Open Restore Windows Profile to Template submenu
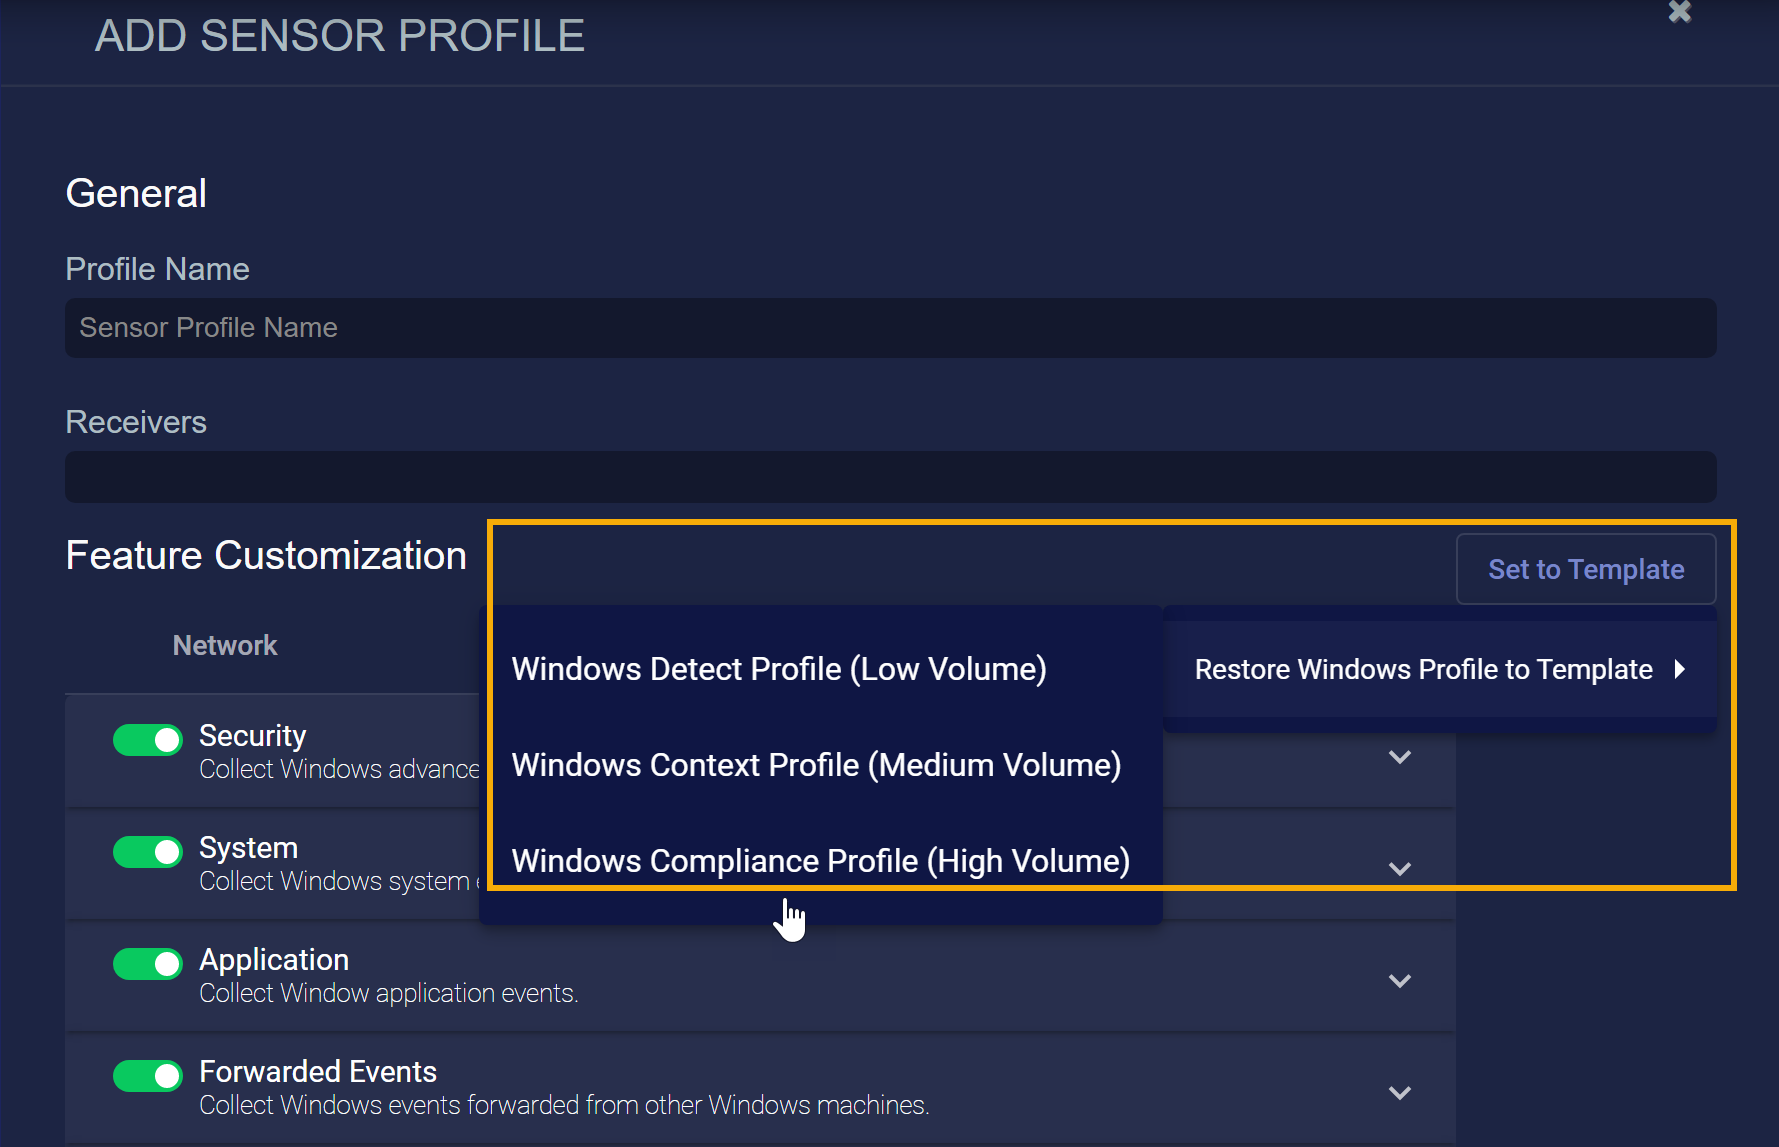The height and width of the screenshot is (1147, 1779). (1423, 669)
